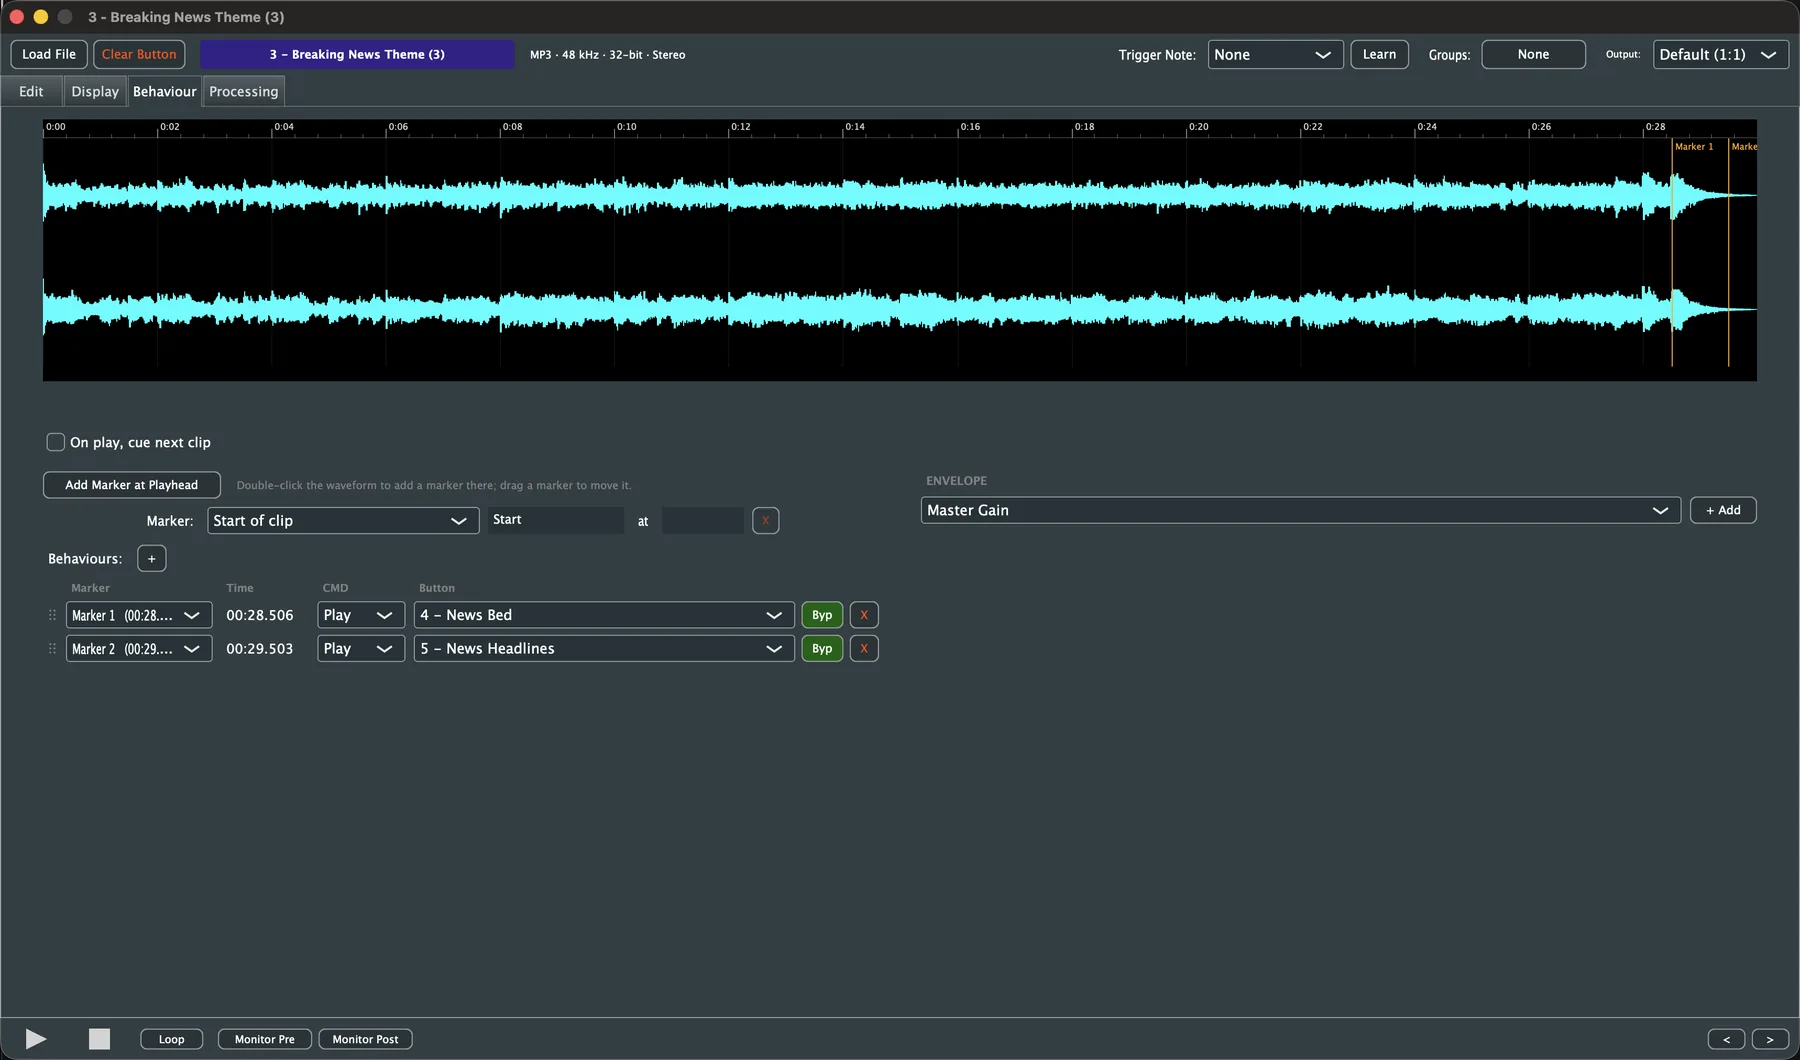Grab the drag handle of Marker 1 row
This screenshot has height=1060, width=1800.
point(52,615)
